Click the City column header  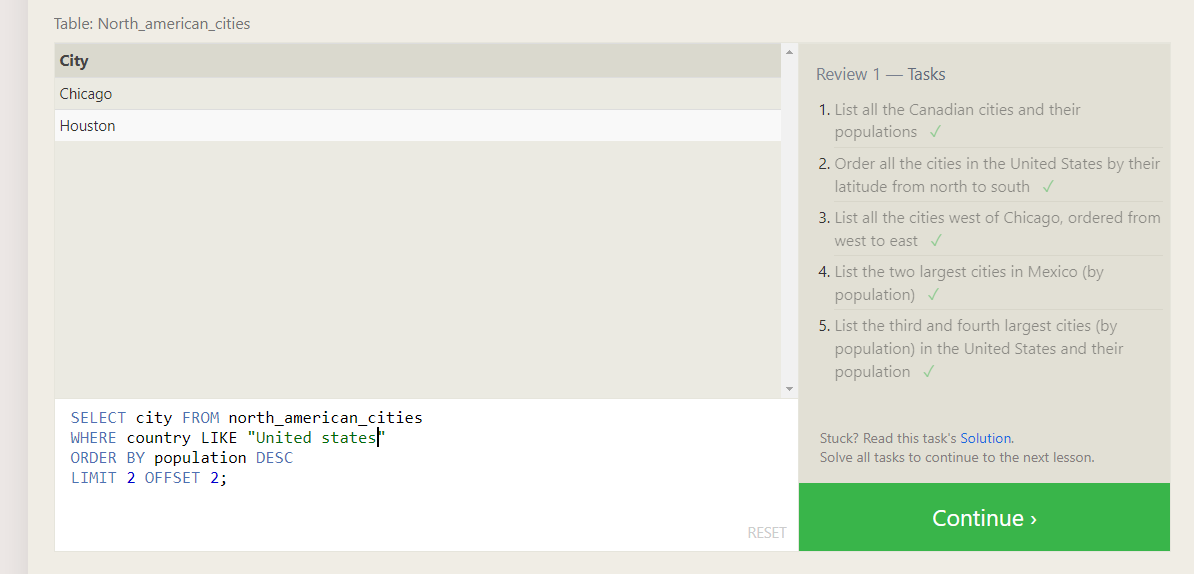point(74,61)
